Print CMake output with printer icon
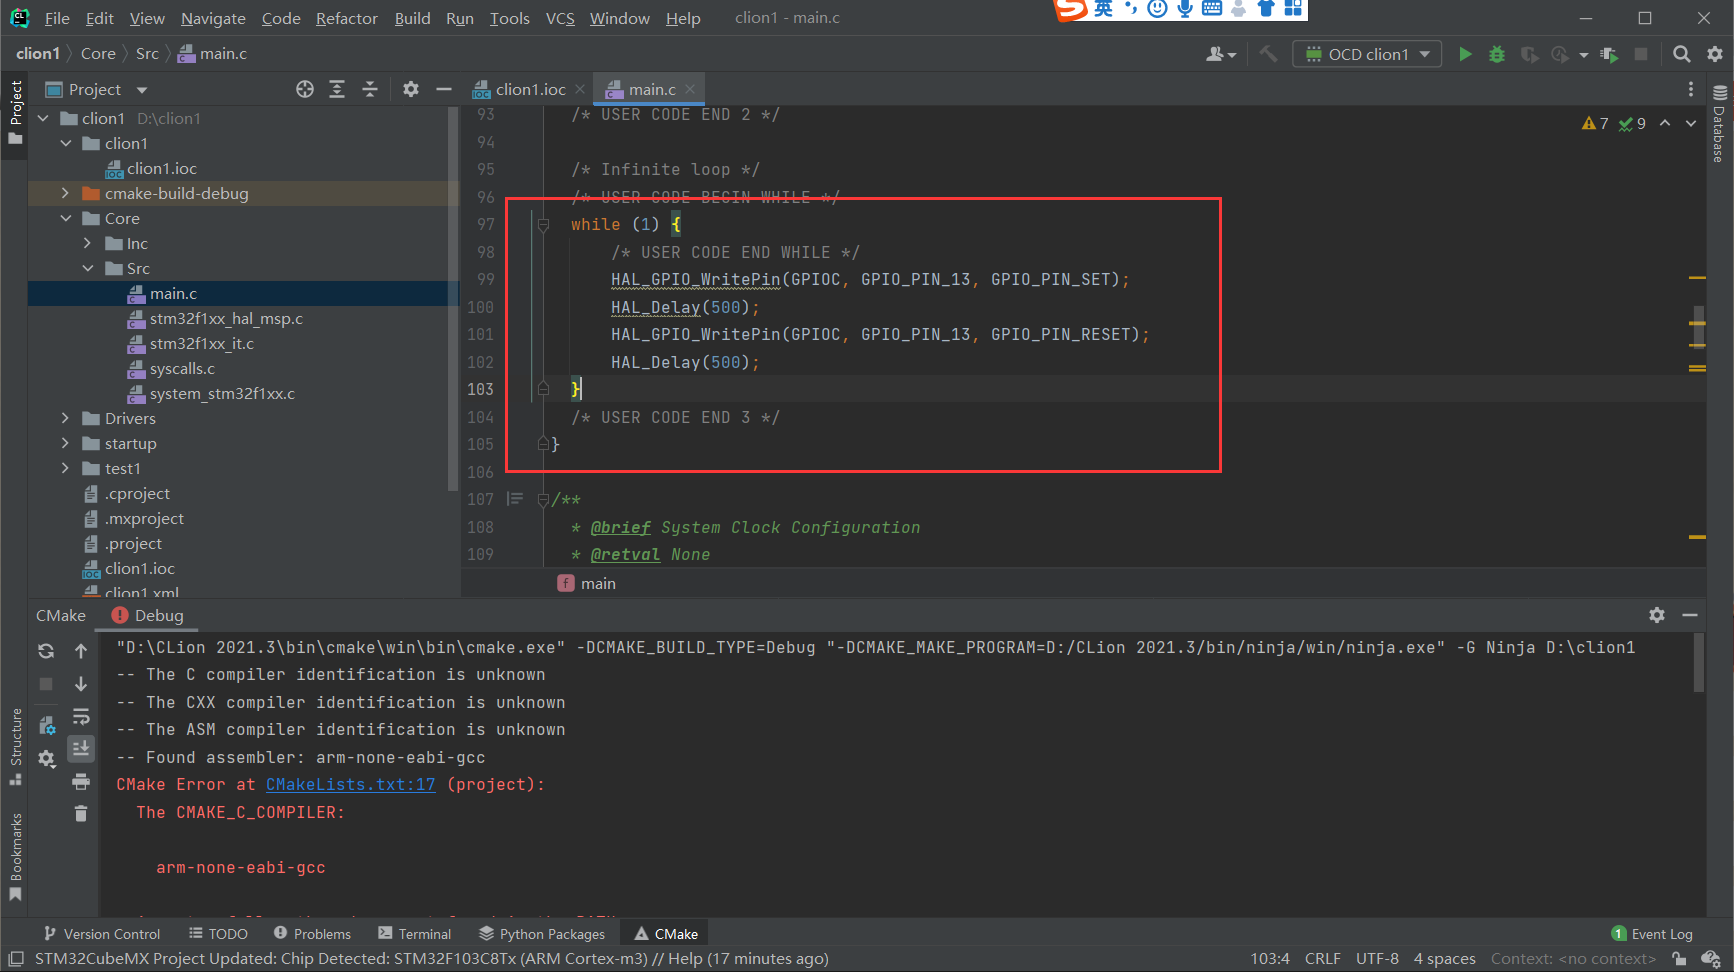Image resolution: width=1734 pixels, height=972 pixels. [x=81, y=781]
